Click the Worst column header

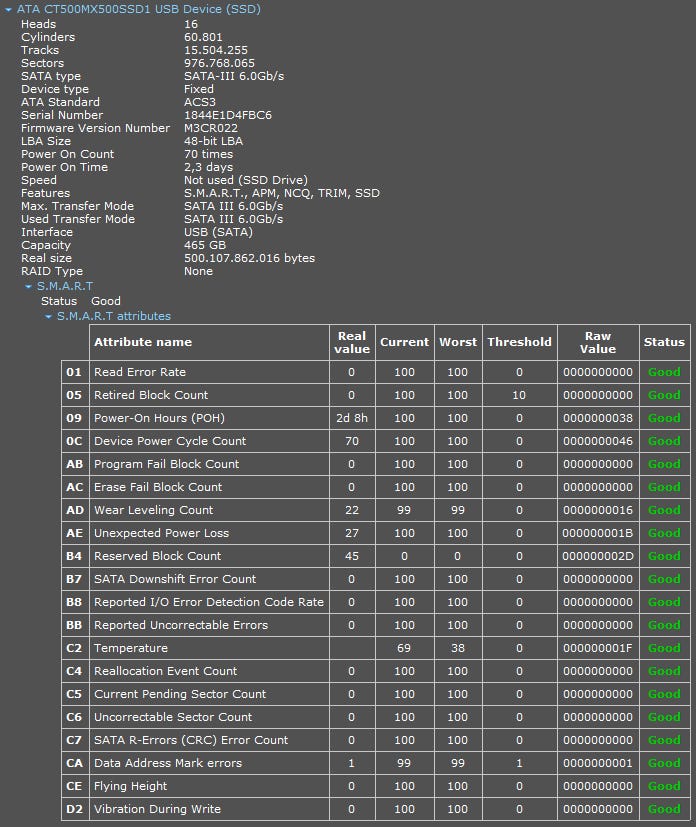point(457,342)
